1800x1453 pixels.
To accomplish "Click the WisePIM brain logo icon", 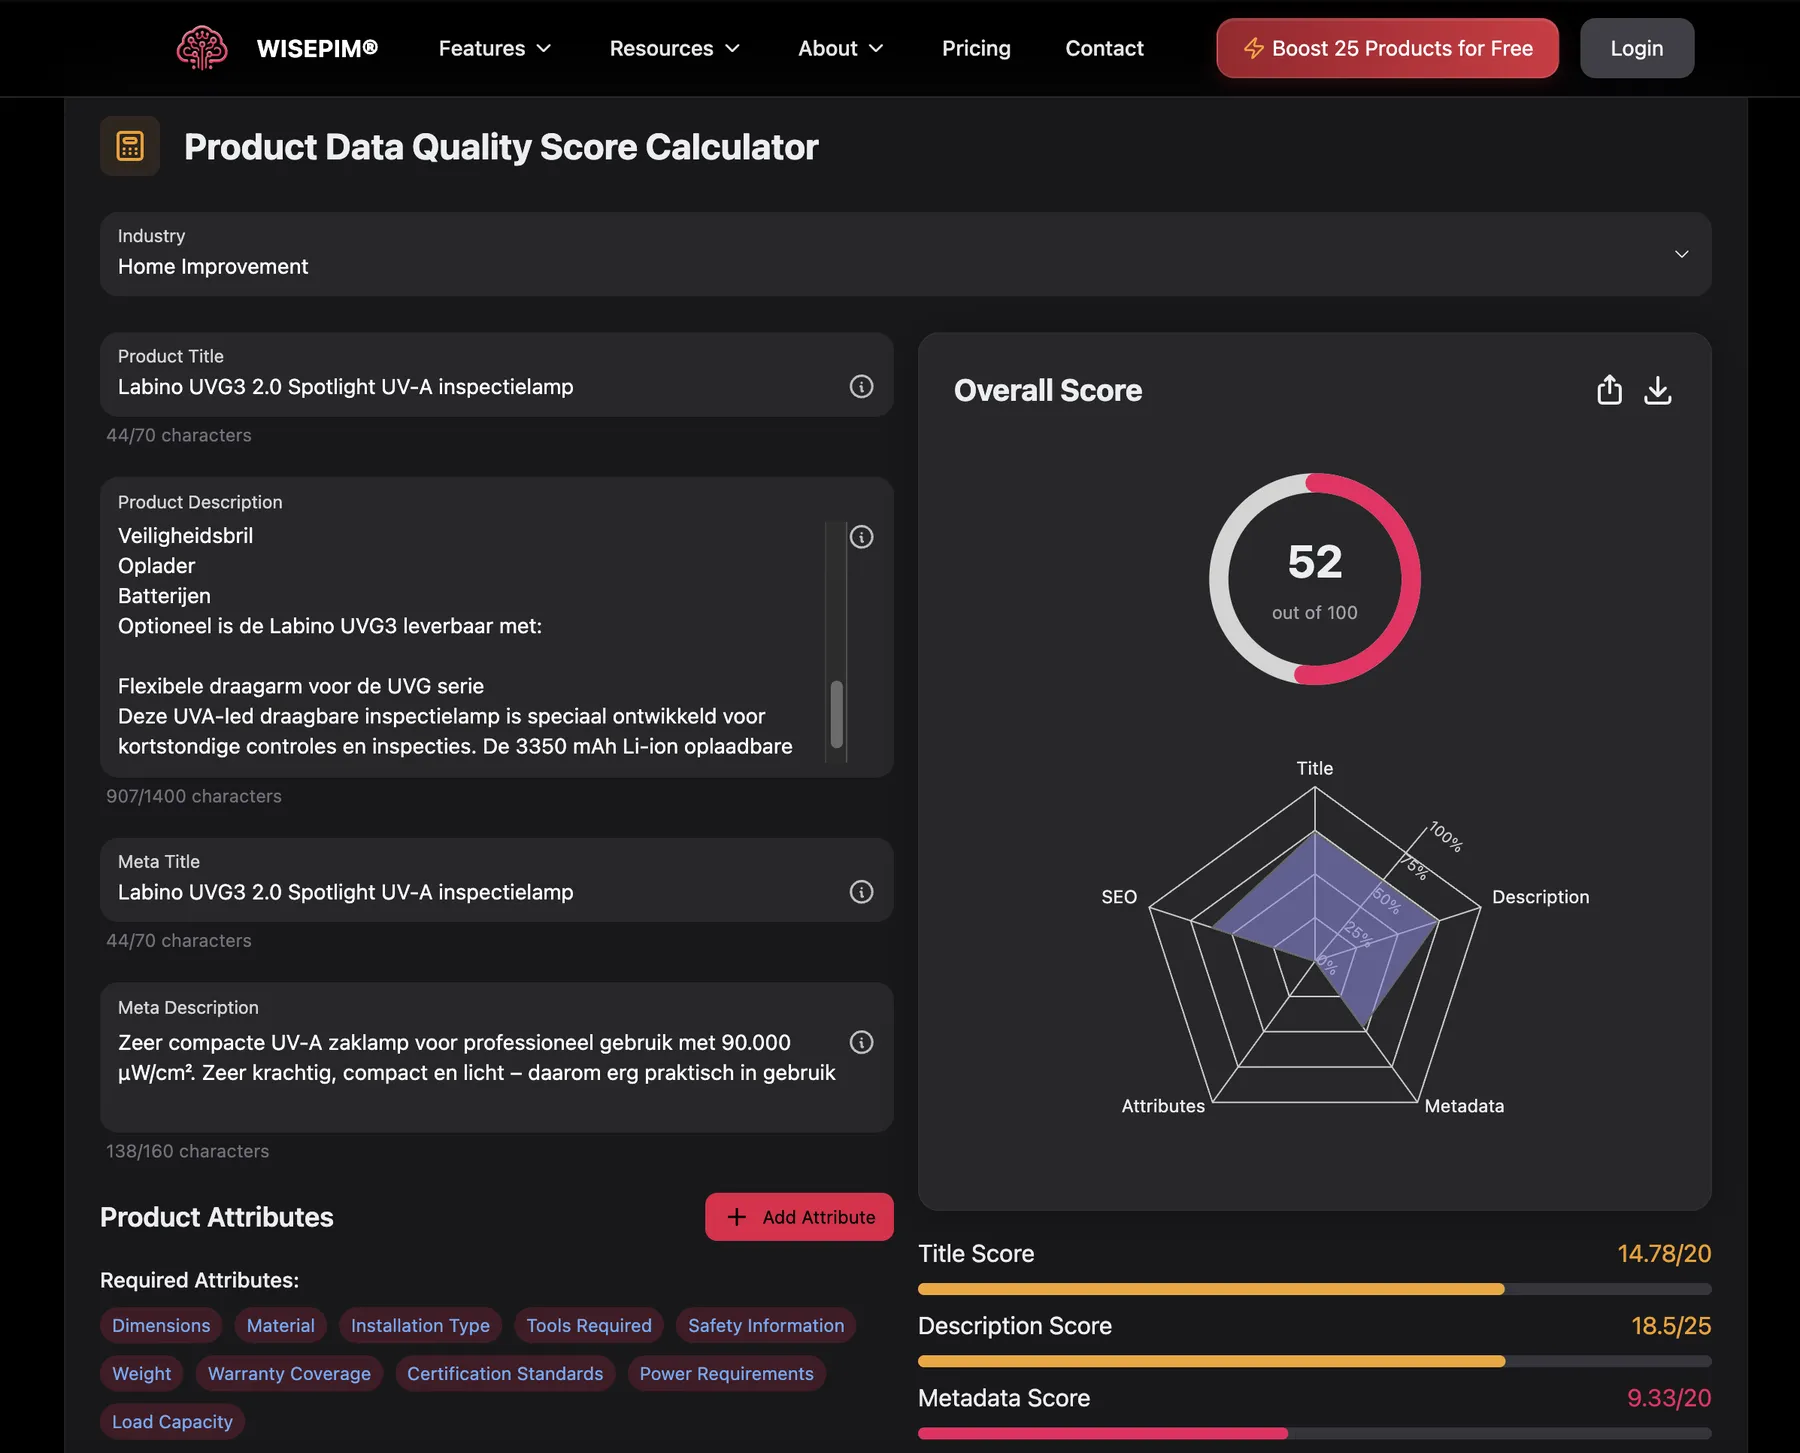I will [202, 48].
